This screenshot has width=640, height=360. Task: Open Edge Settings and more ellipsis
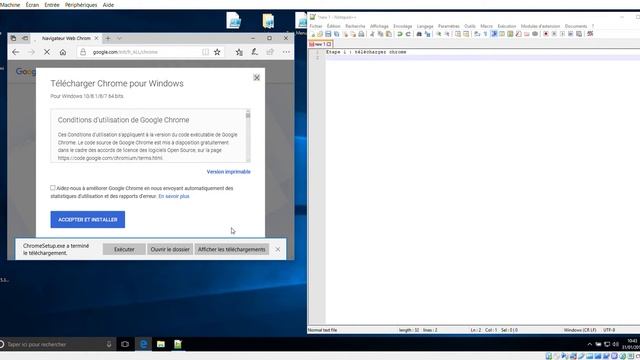click(x=286, y=52)
